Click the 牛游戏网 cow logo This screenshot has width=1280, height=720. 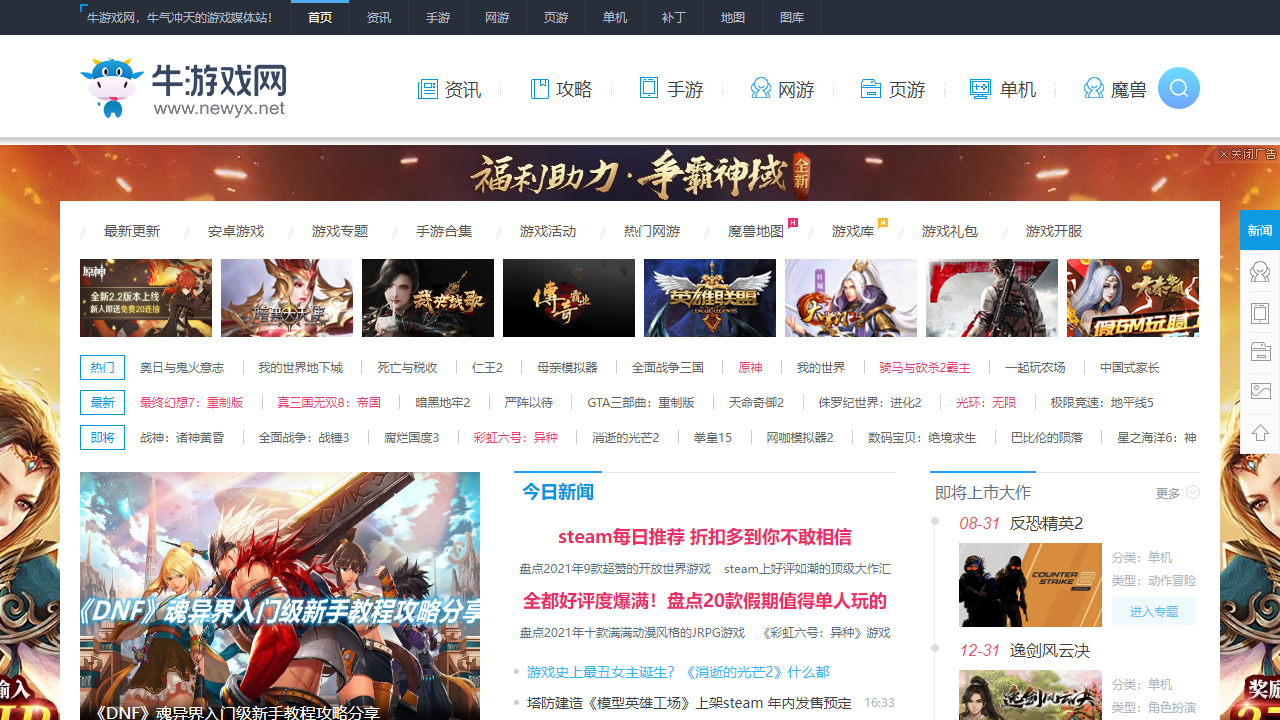[x=185, y=88]
